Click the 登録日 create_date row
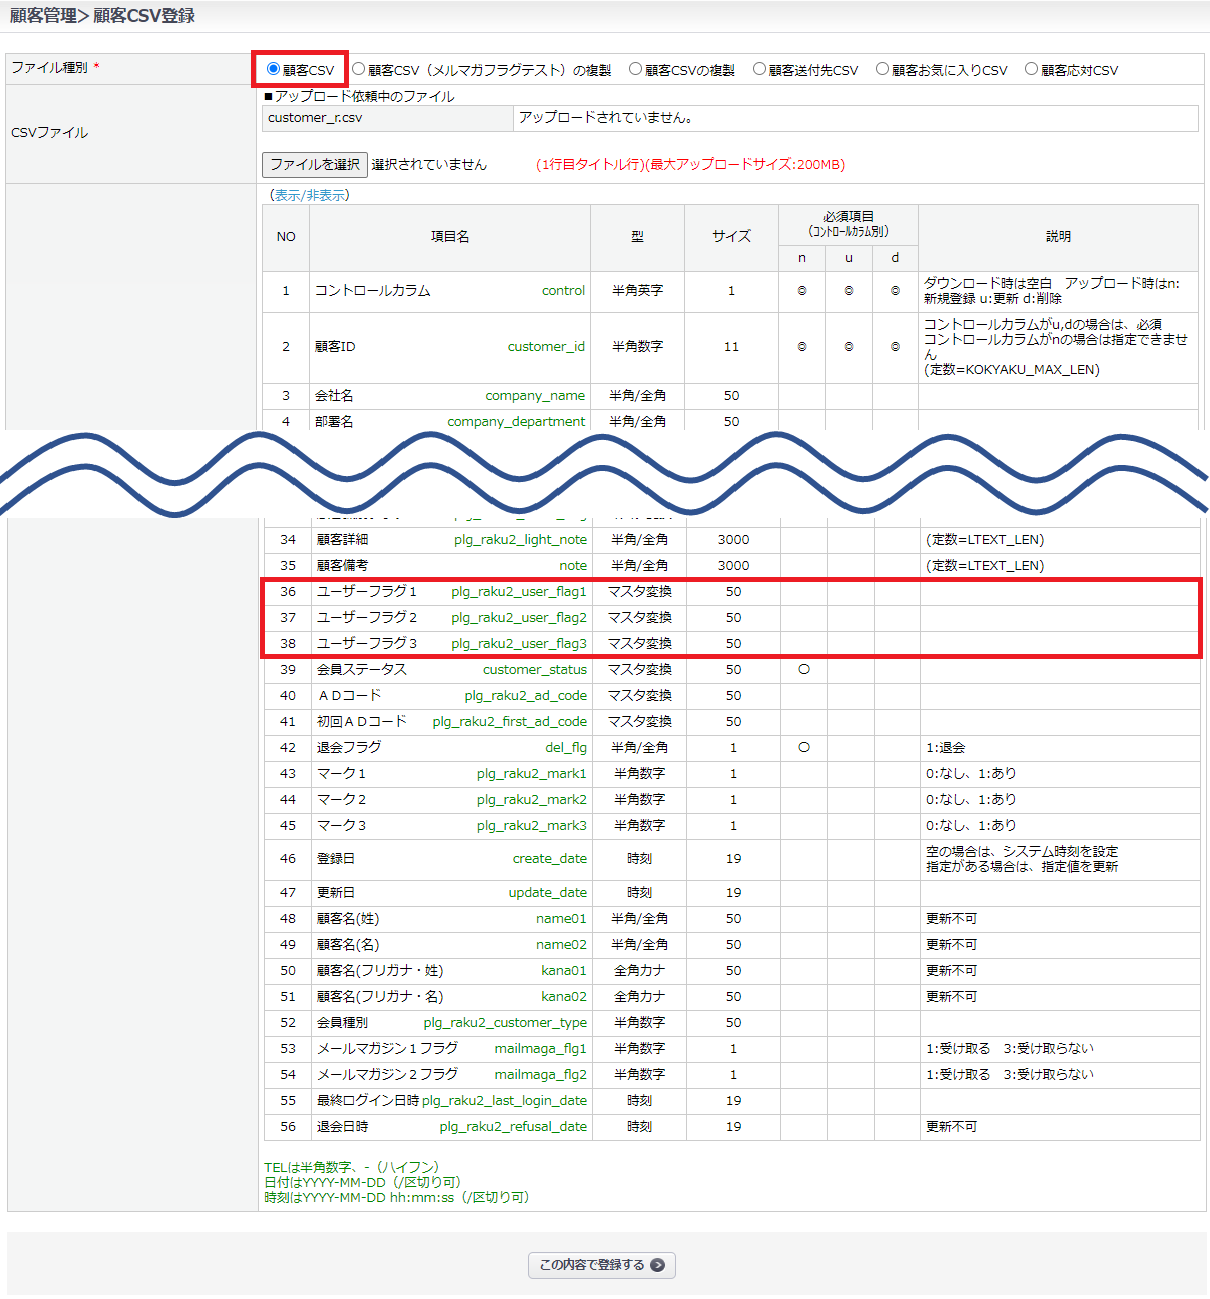 click(450, 859)
